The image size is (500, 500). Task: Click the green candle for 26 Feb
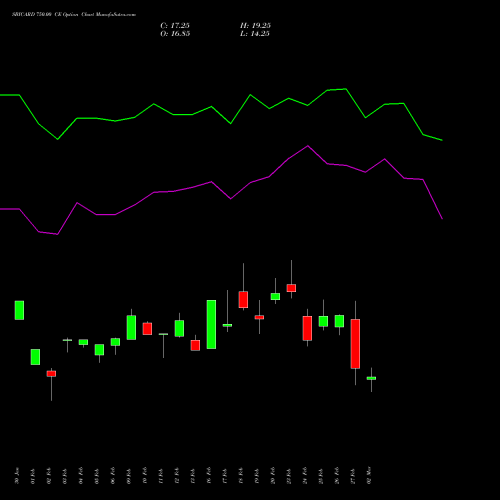[x=339, y=321]
